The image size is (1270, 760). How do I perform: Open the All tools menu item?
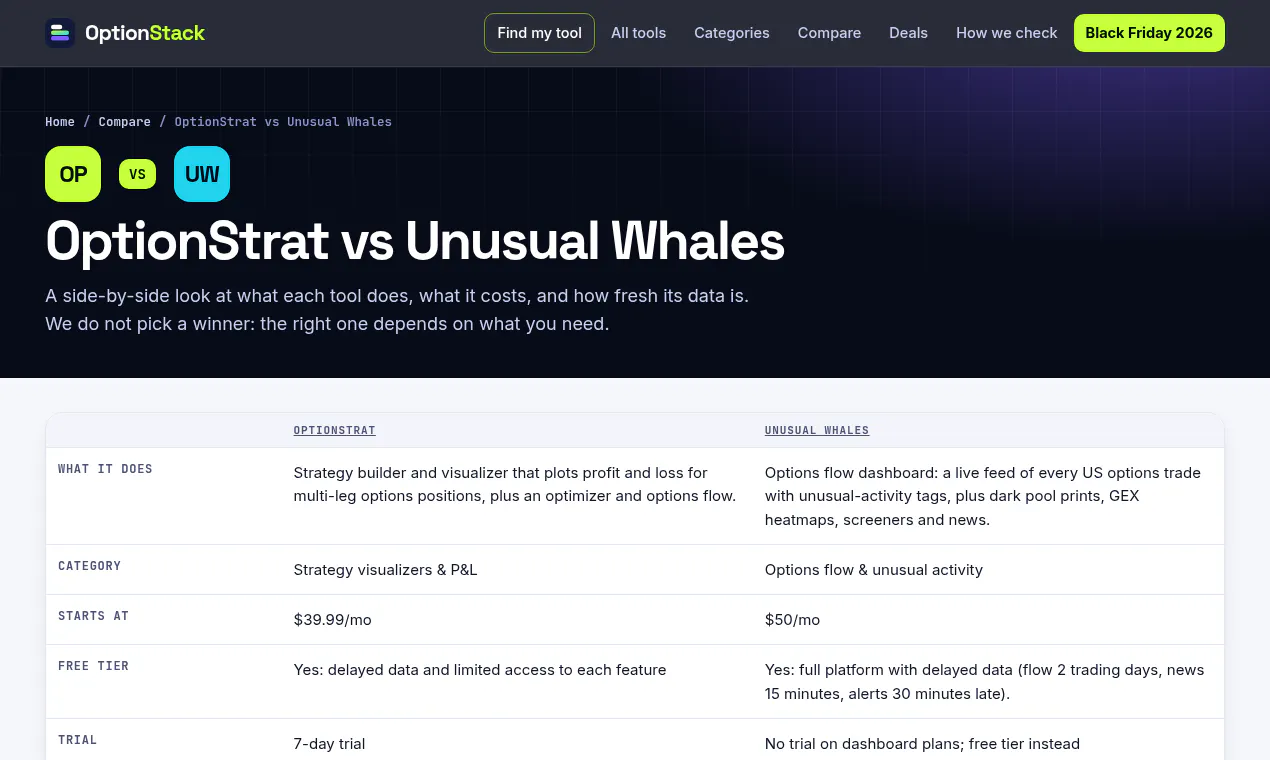(x=638, y=33)
